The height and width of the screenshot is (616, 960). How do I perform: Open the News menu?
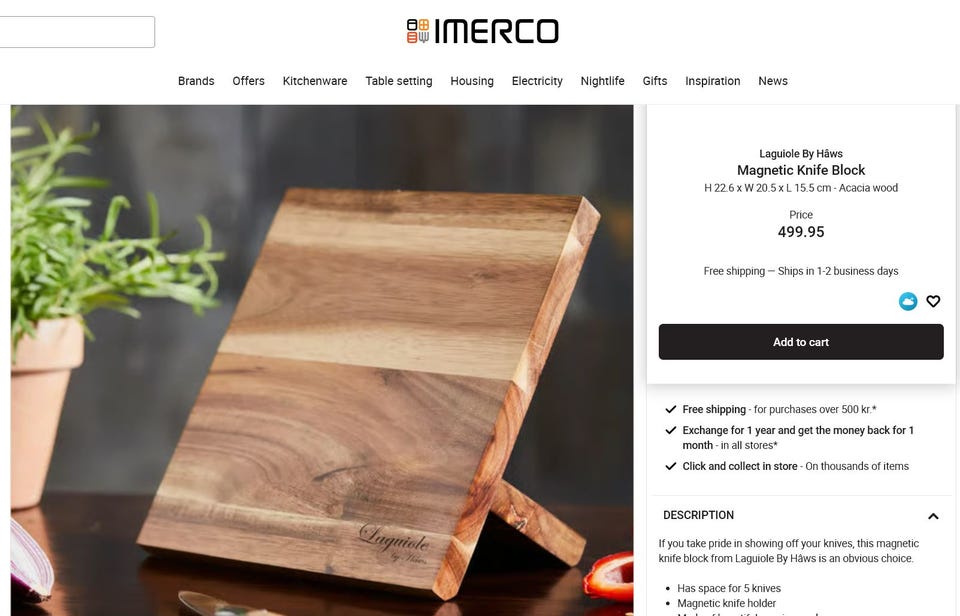(773, 81)
